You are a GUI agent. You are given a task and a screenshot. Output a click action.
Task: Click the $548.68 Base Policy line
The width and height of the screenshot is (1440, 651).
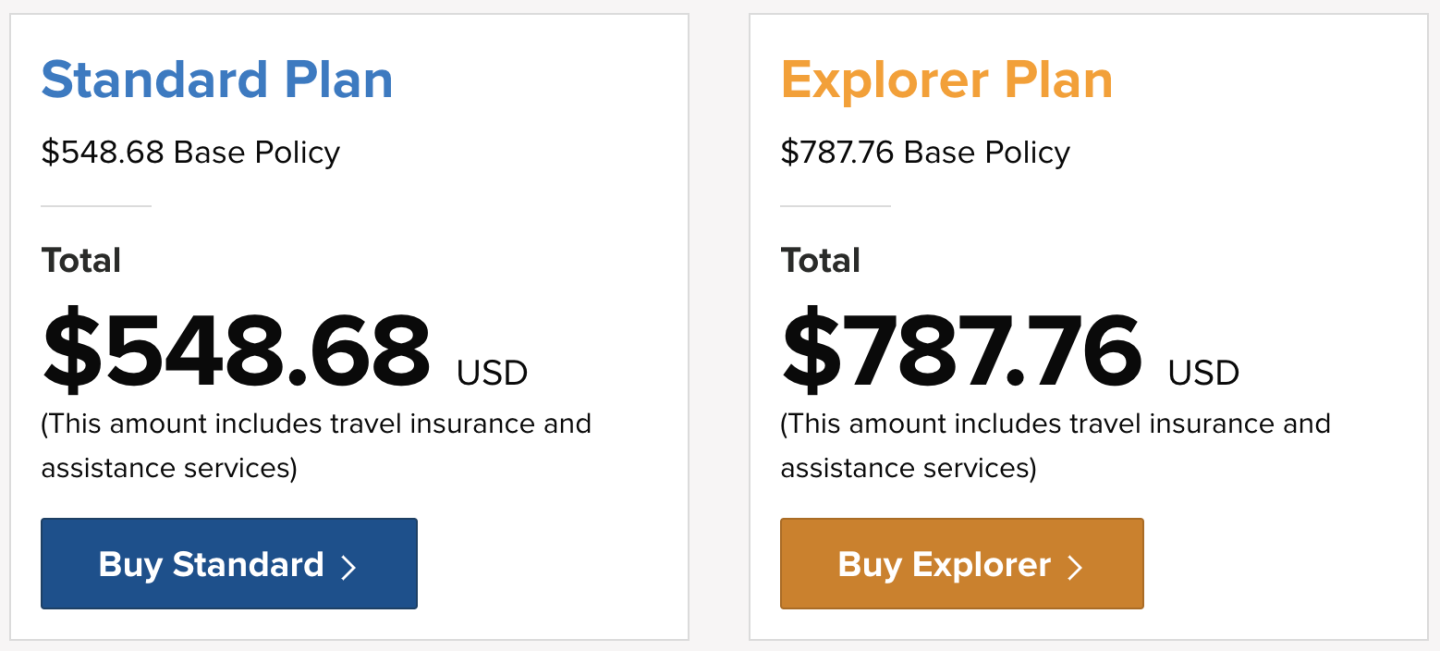190,153
